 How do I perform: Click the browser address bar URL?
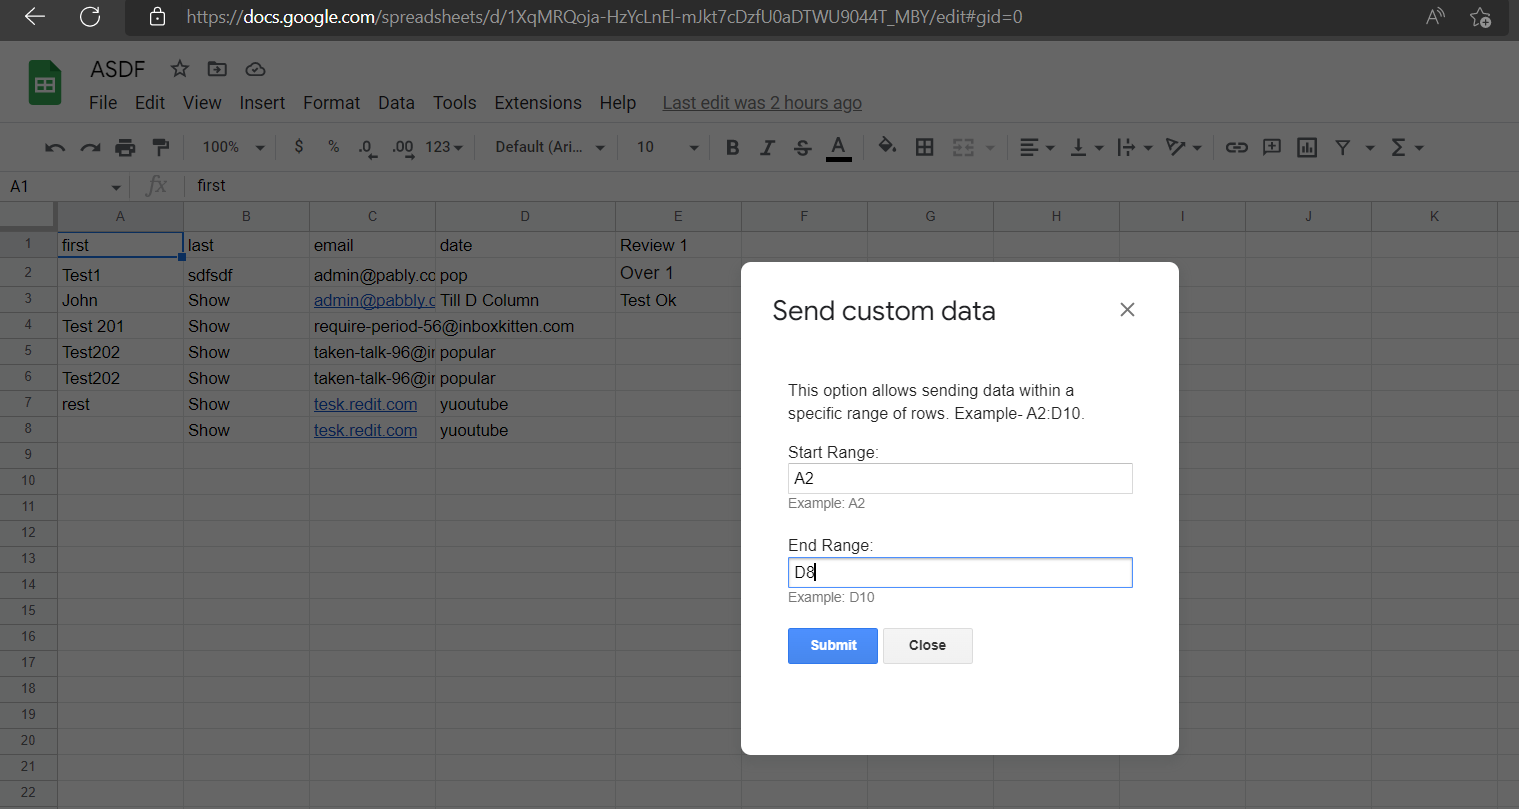coord(604,17)
